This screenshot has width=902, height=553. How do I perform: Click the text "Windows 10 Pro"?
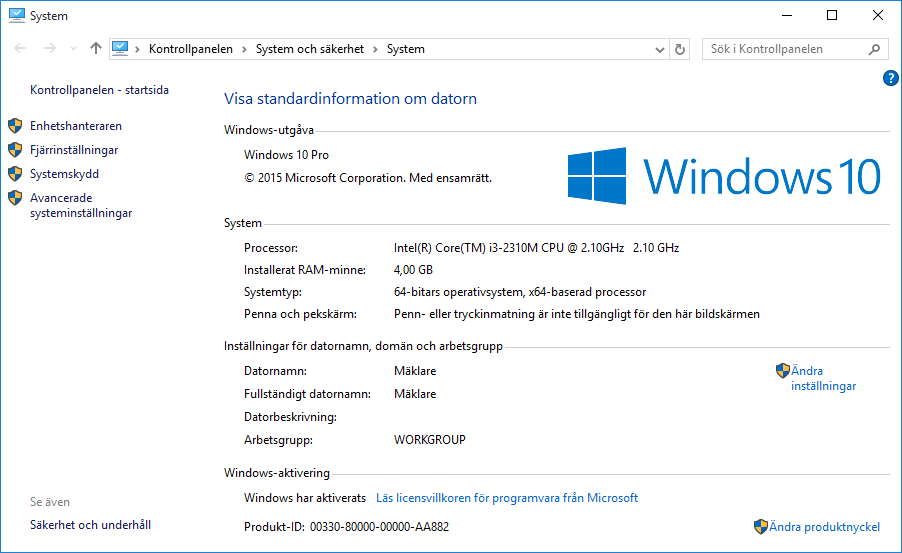click(x=286, y=155)
